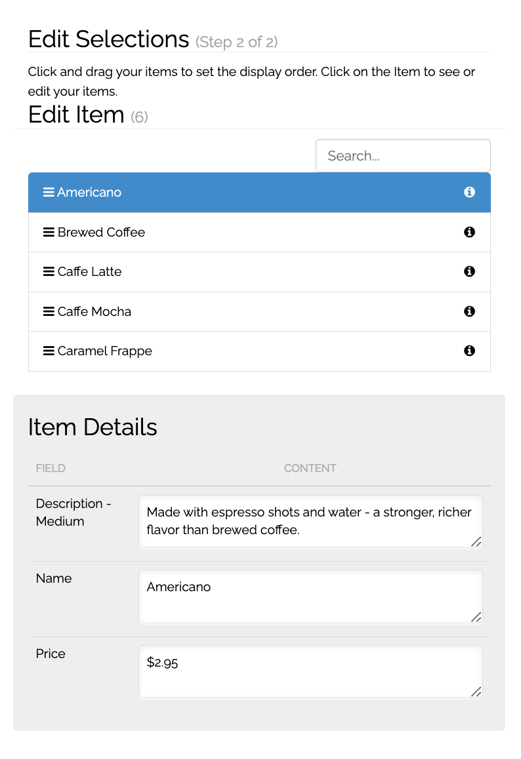521x759 pixels.
Task: Show info for Caffe Mocha
Action: (469, 311)
